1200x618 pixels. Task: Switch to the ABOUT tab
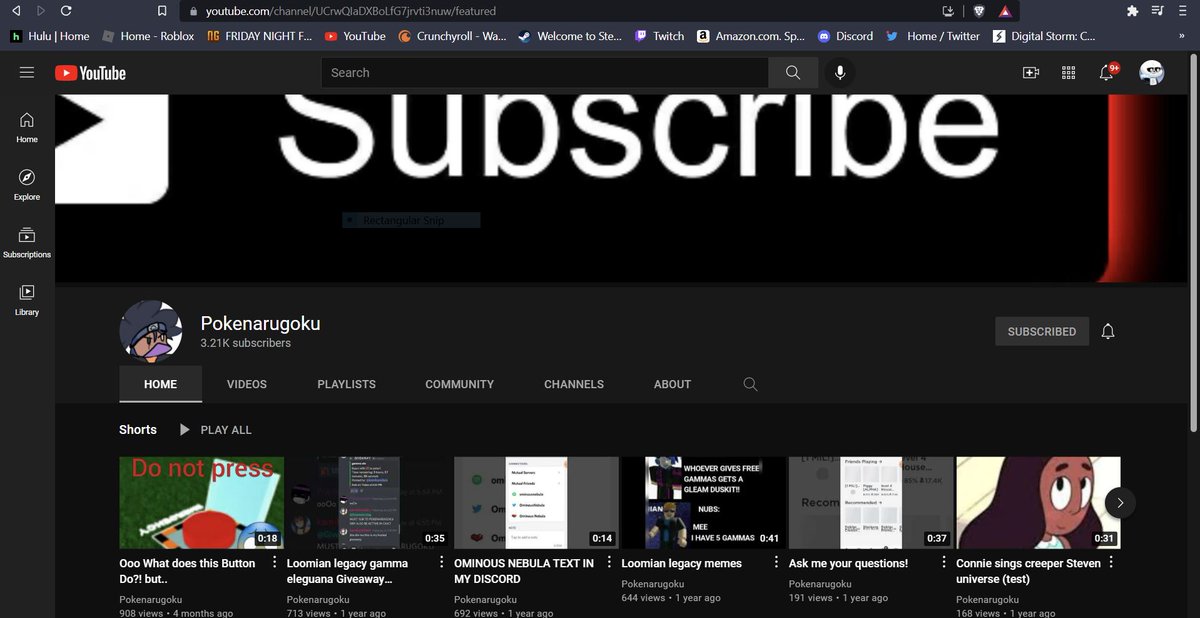tap(672, 384)
